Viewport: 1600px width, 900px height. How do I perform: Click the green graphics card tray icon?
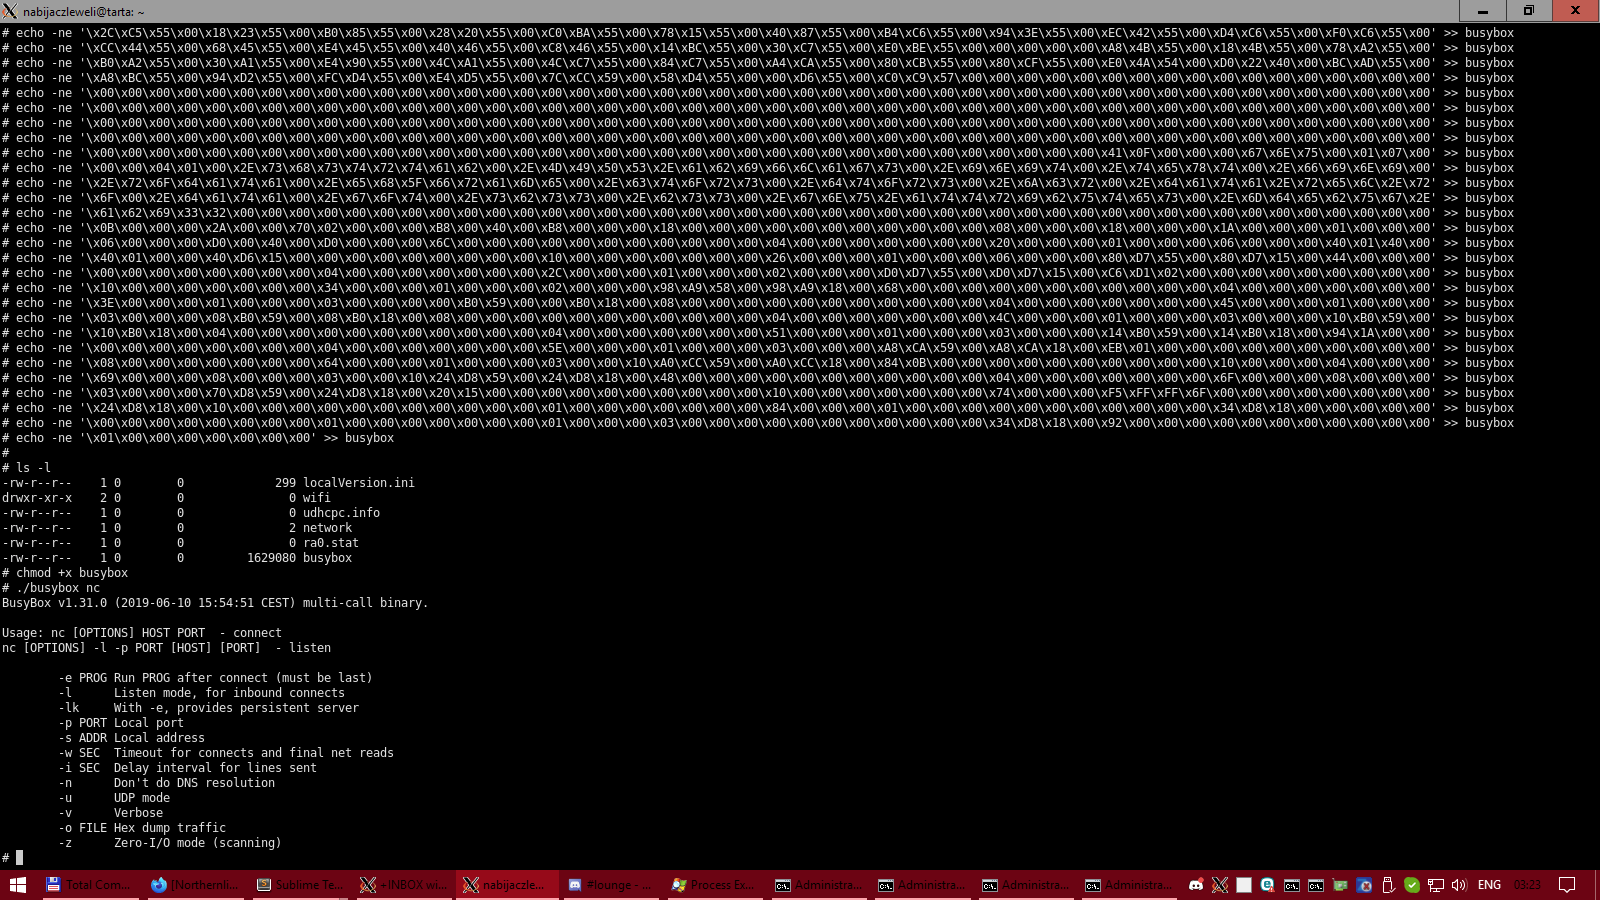point(1340,885)
